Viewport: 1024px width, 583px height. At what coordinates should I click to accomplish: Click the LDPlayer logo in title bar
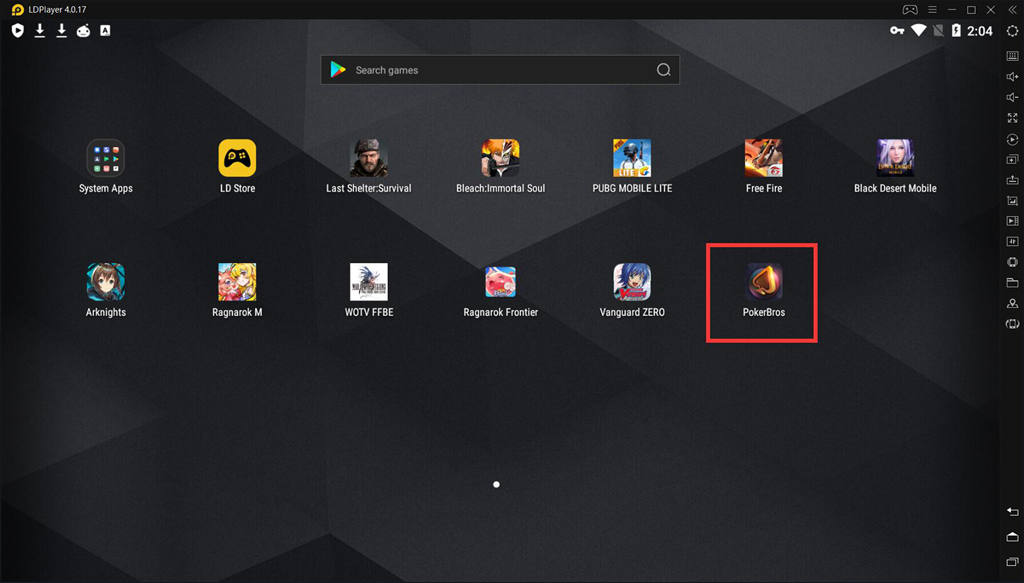(x=18, y=10)
